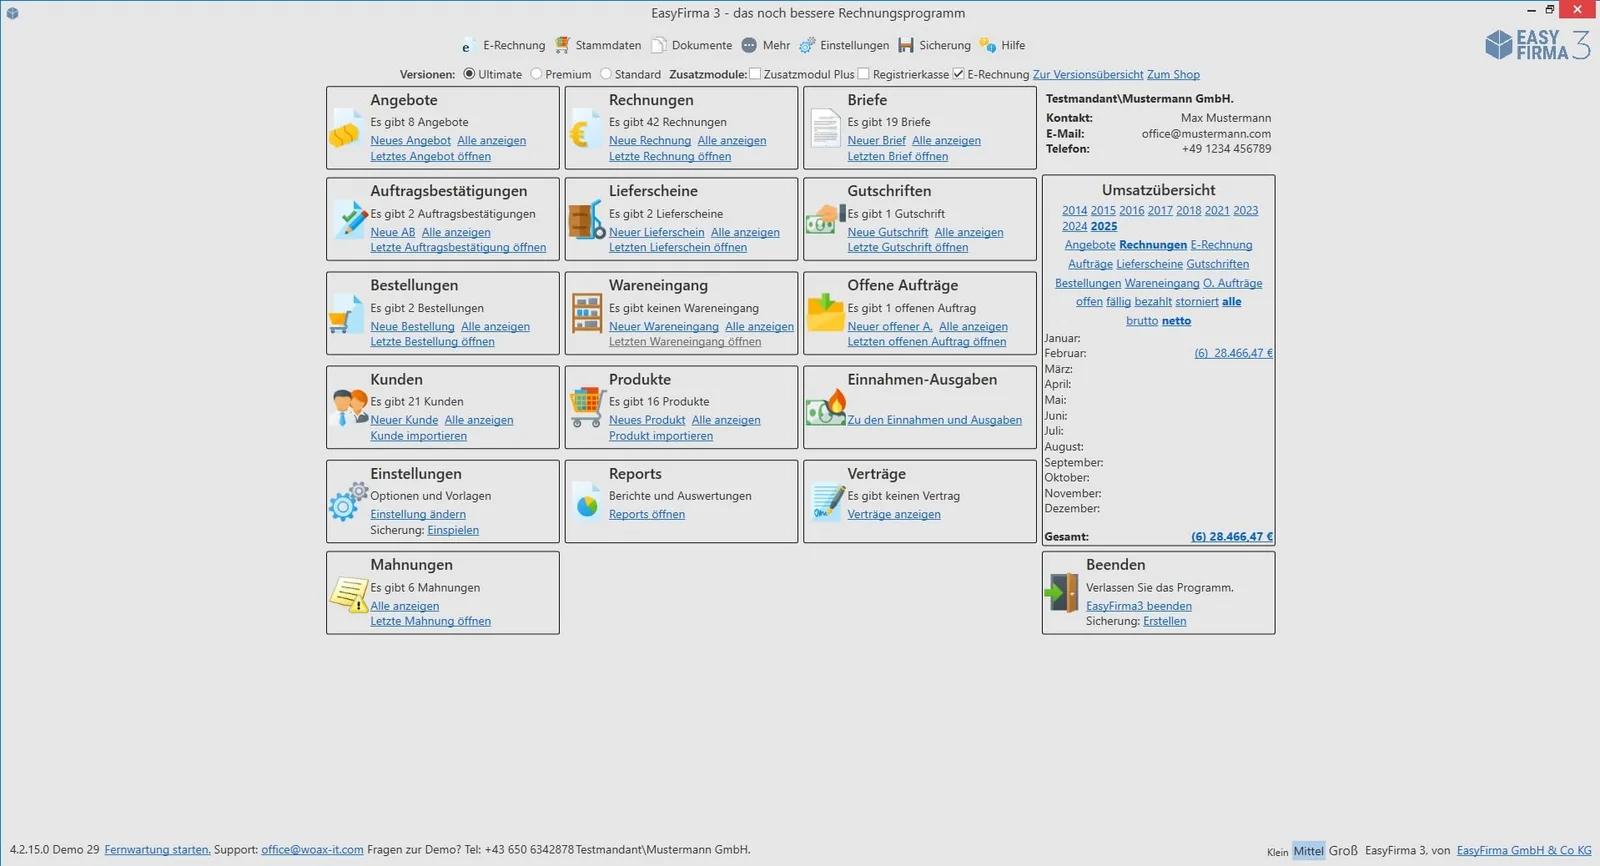Screen dimensions: 1600x866
Task: Click the Einstellungen toolbar gear icon
Action: (x=807, y=45)
